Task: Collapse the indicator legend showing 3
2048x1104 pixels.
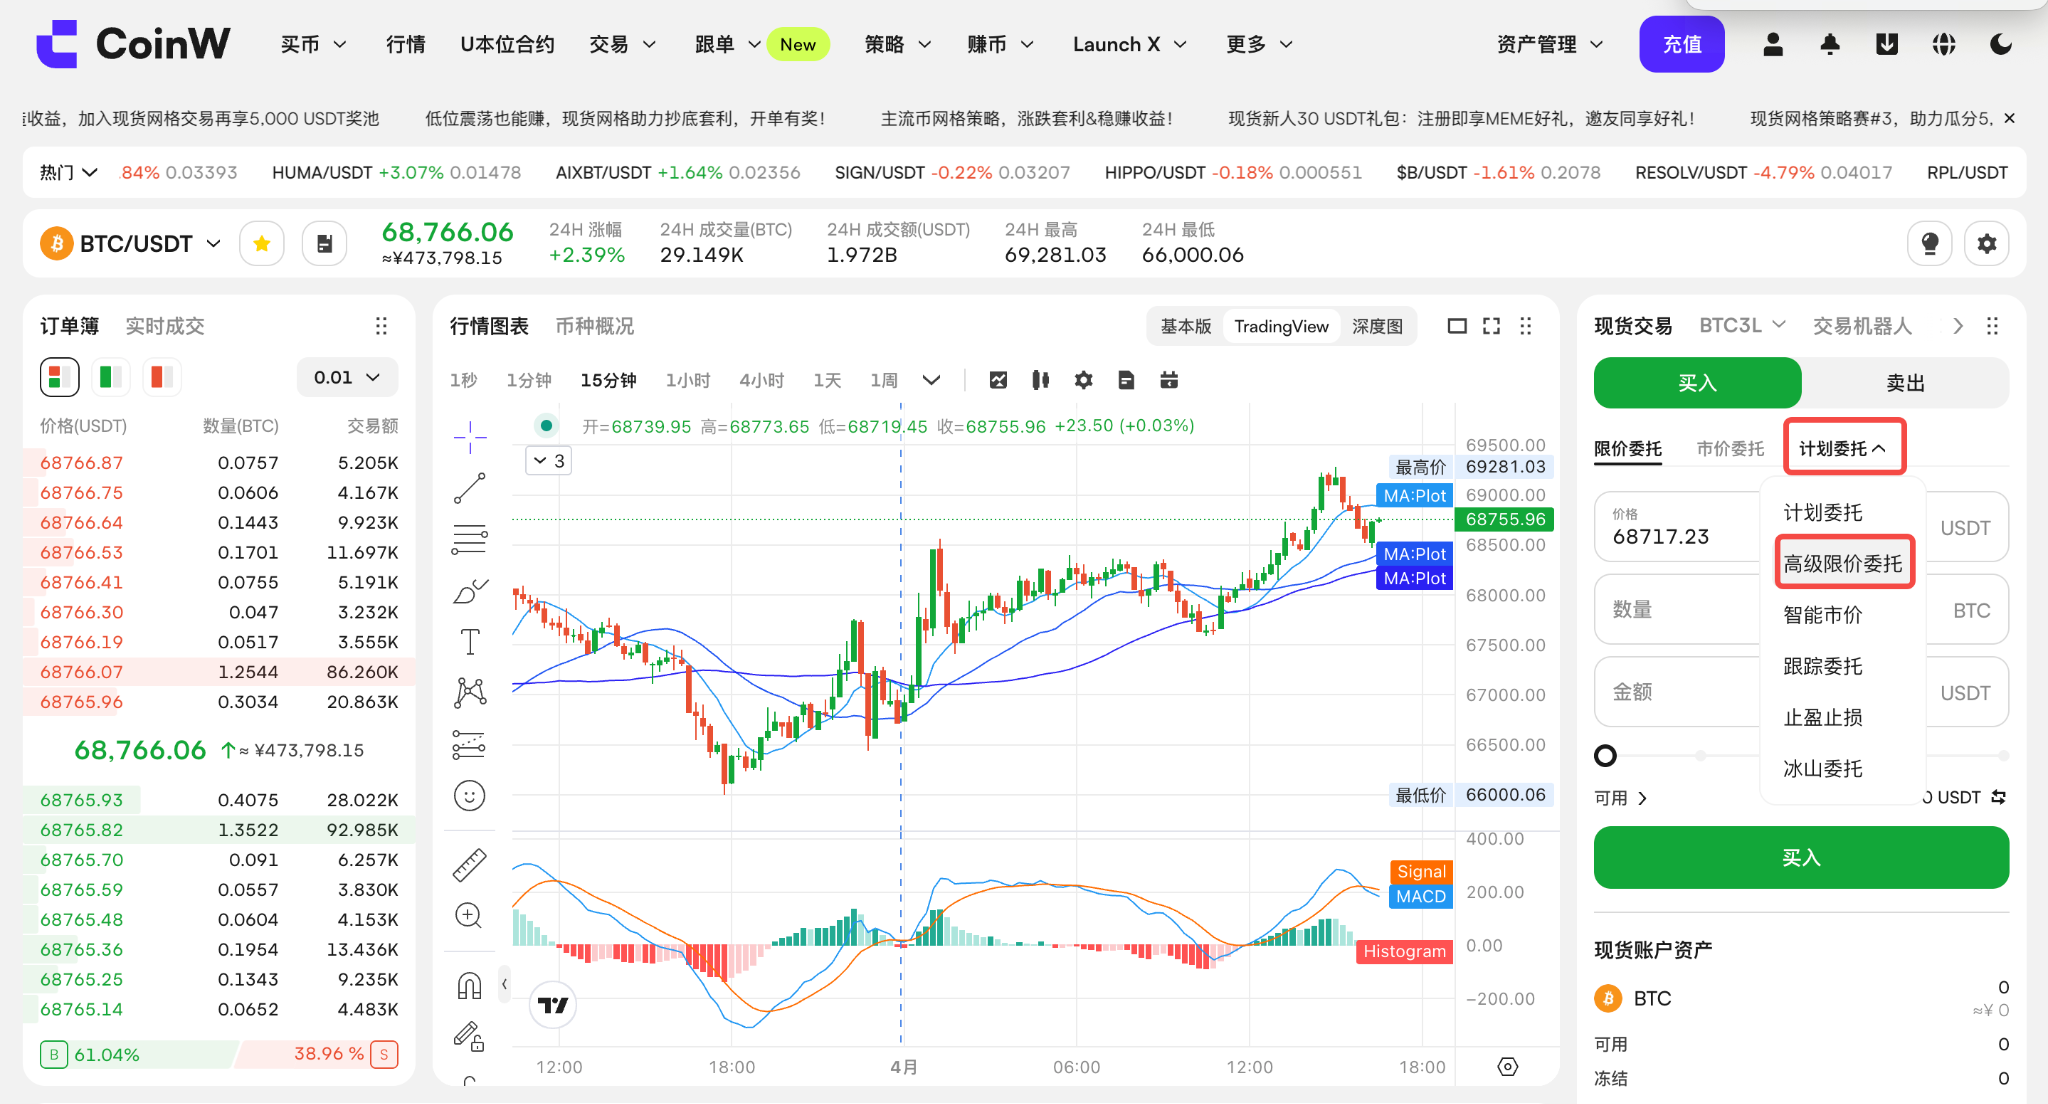Action: pos(548,461)
